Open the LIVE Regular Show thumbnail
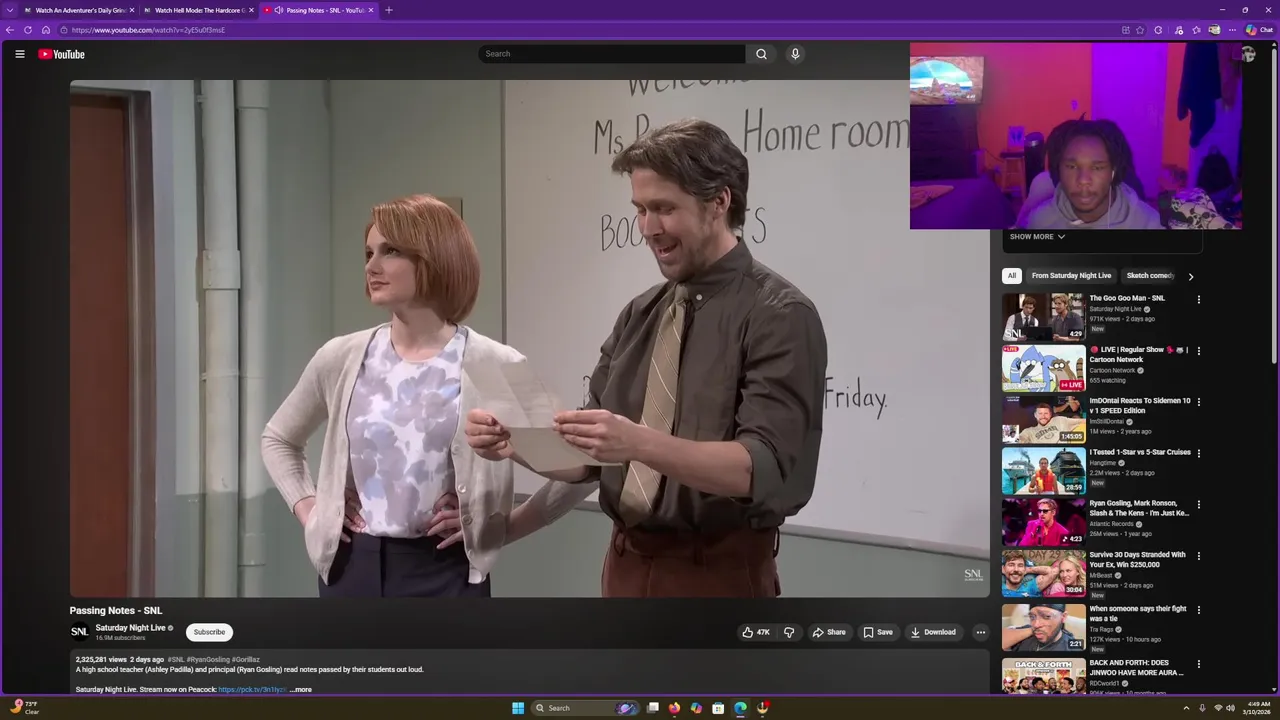This screenshot has height=720, width=1280. tap(1043, 368)
